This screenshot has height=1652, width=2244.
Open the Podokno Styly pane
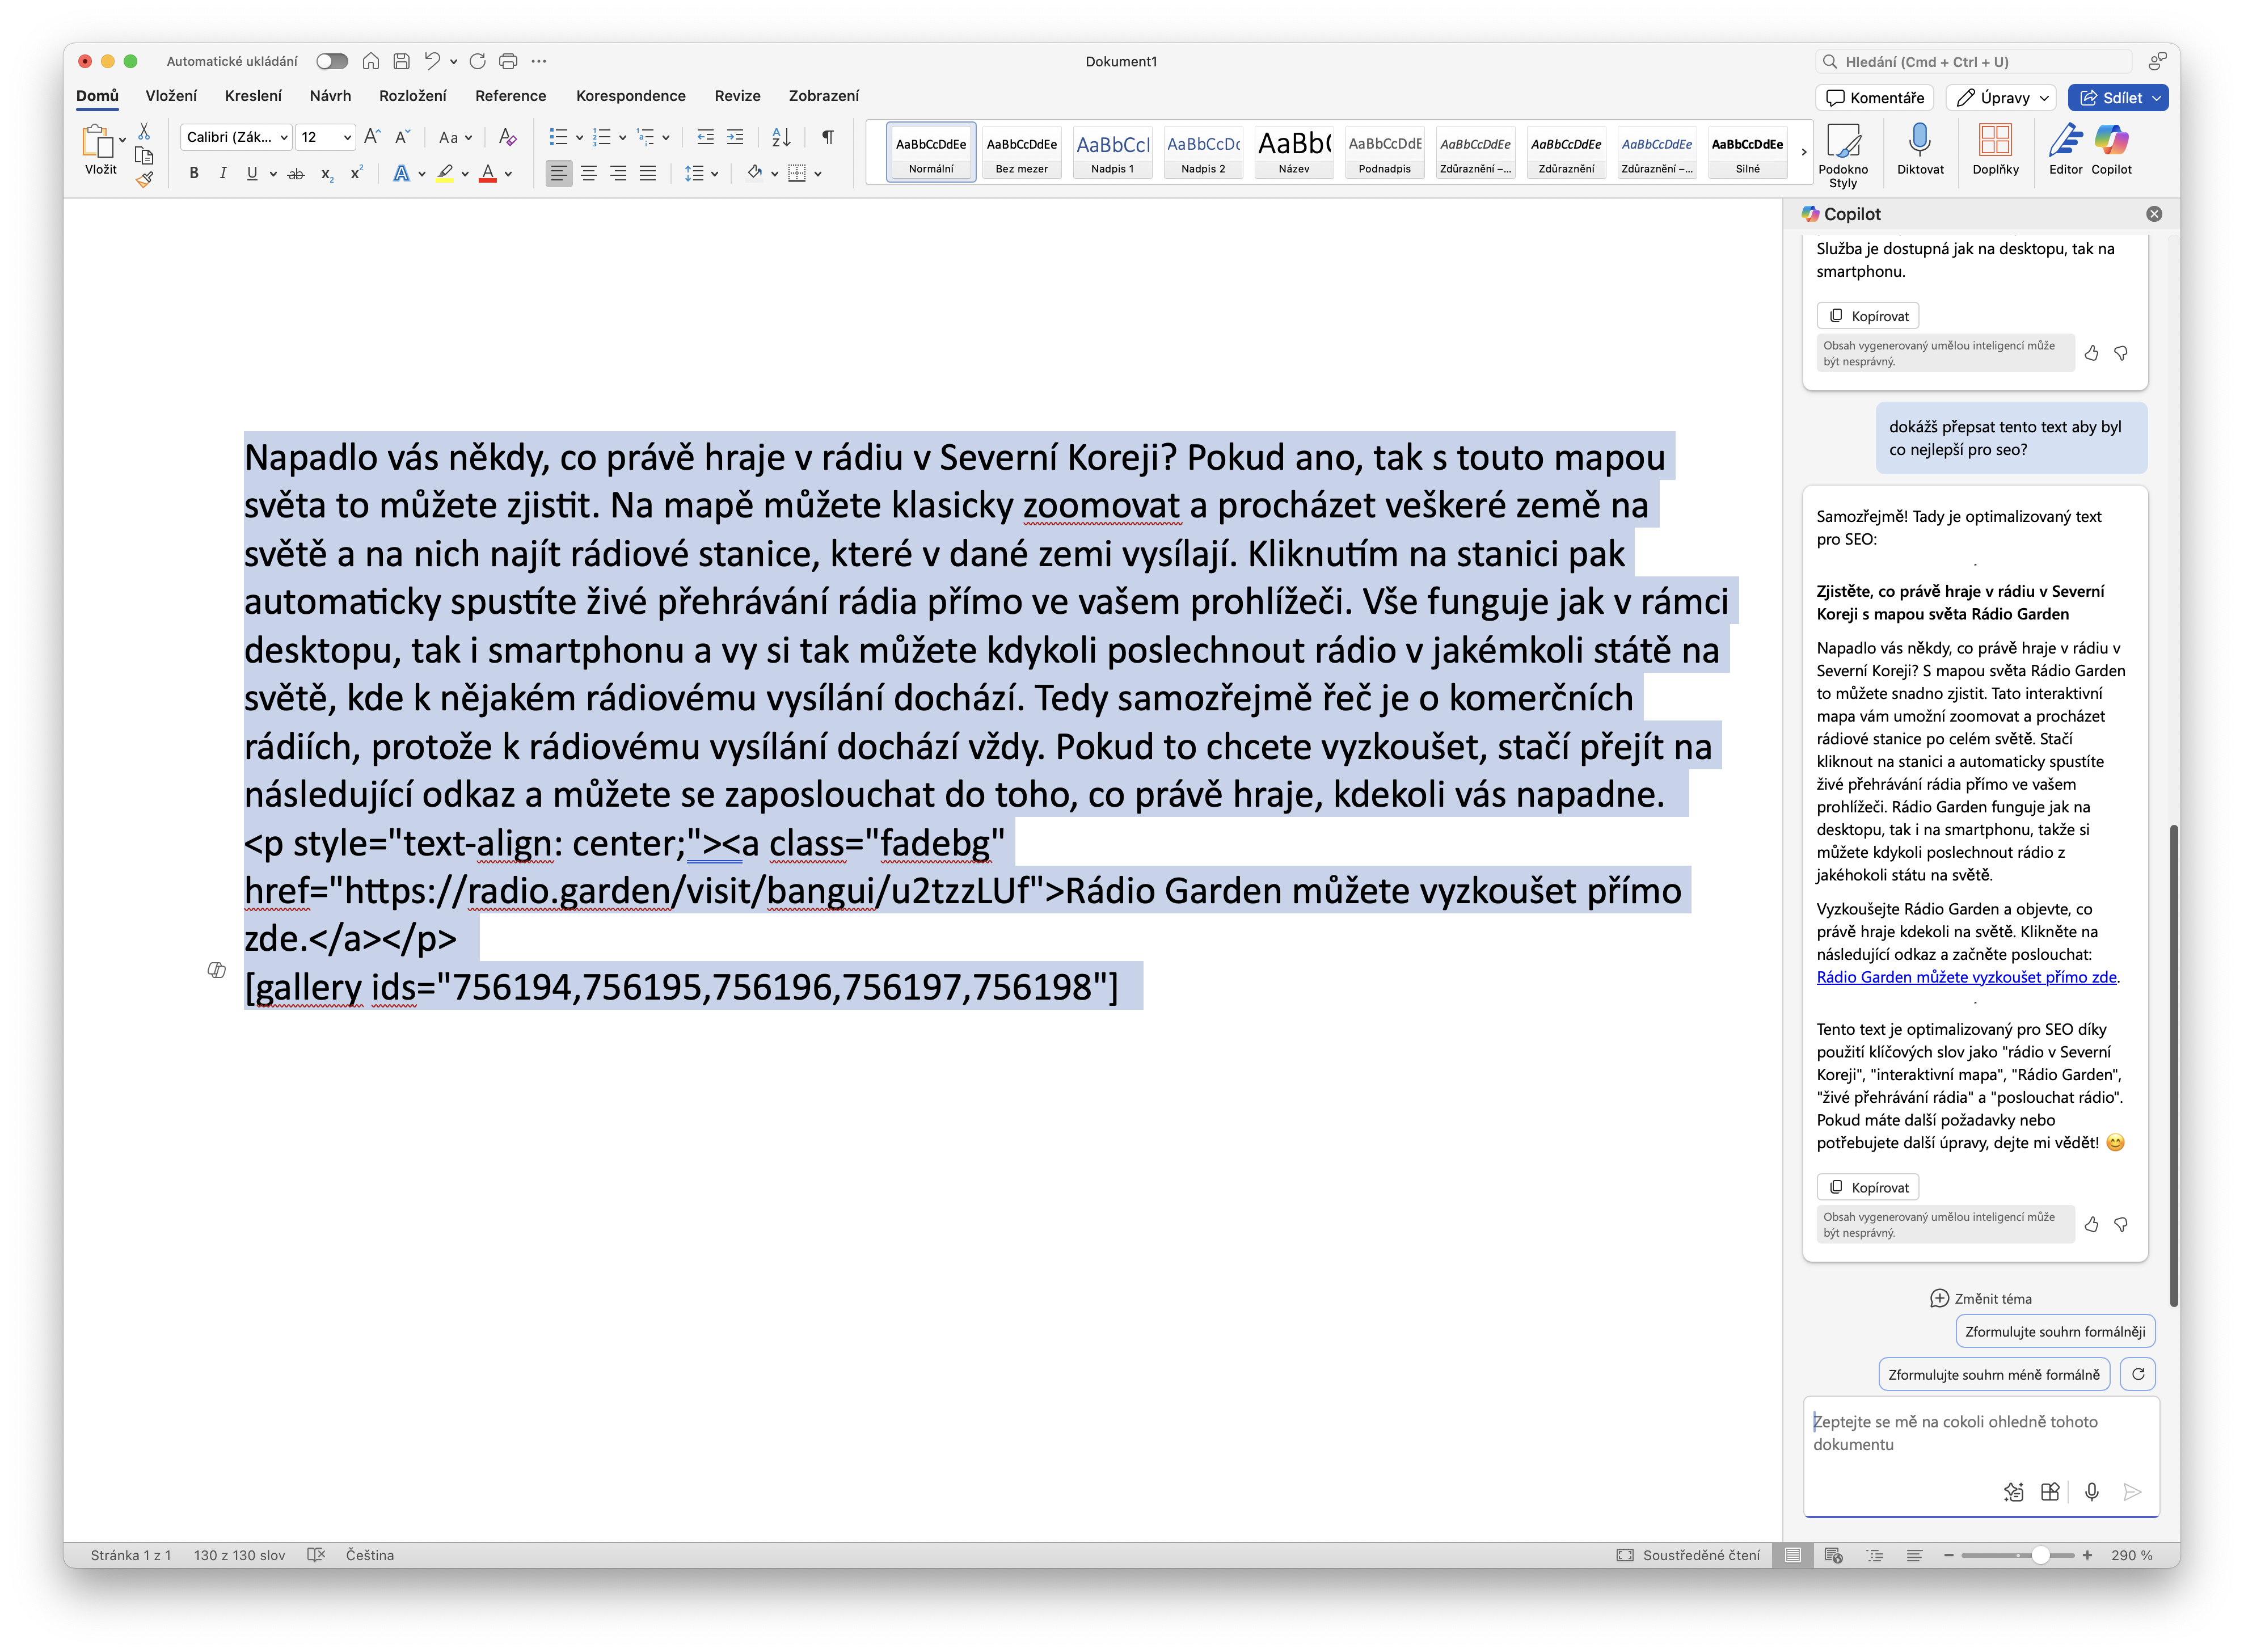pos(1844,150)
